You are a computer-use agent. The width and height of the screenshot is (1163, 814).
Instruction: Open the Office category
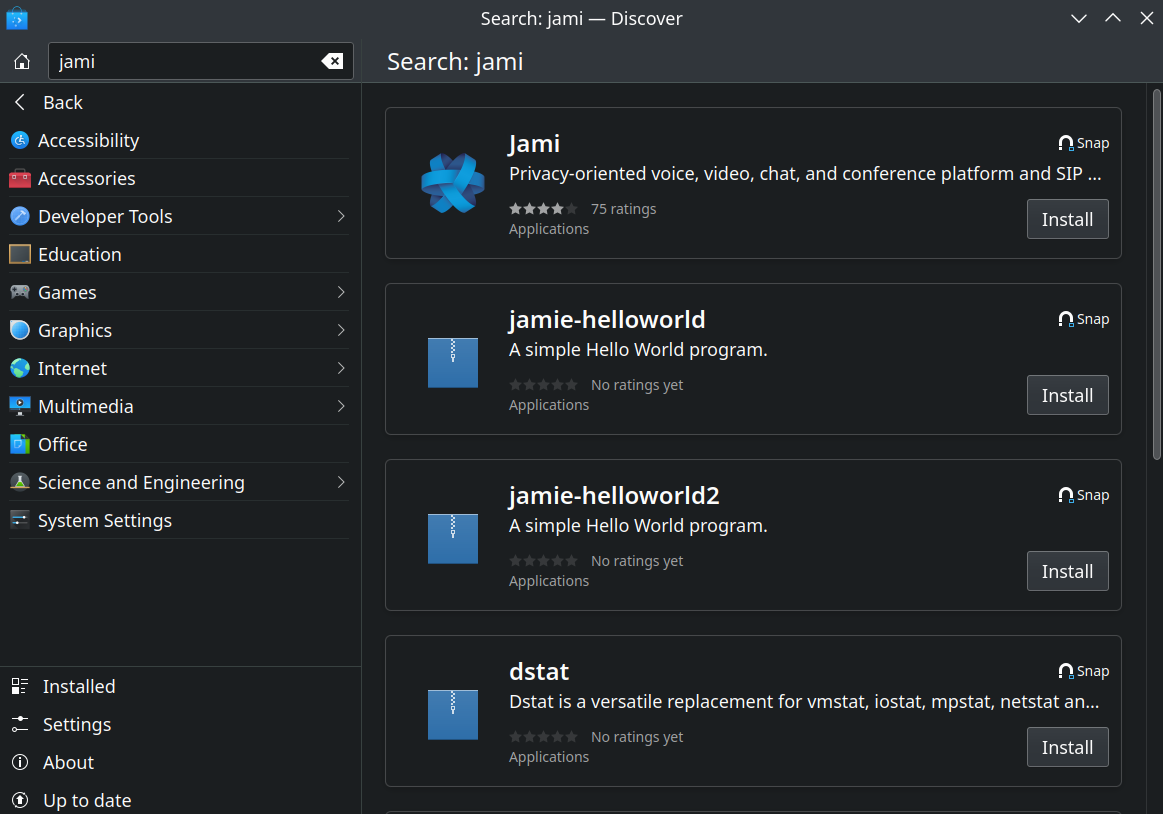pyautogui.click(x=179, y=444)
